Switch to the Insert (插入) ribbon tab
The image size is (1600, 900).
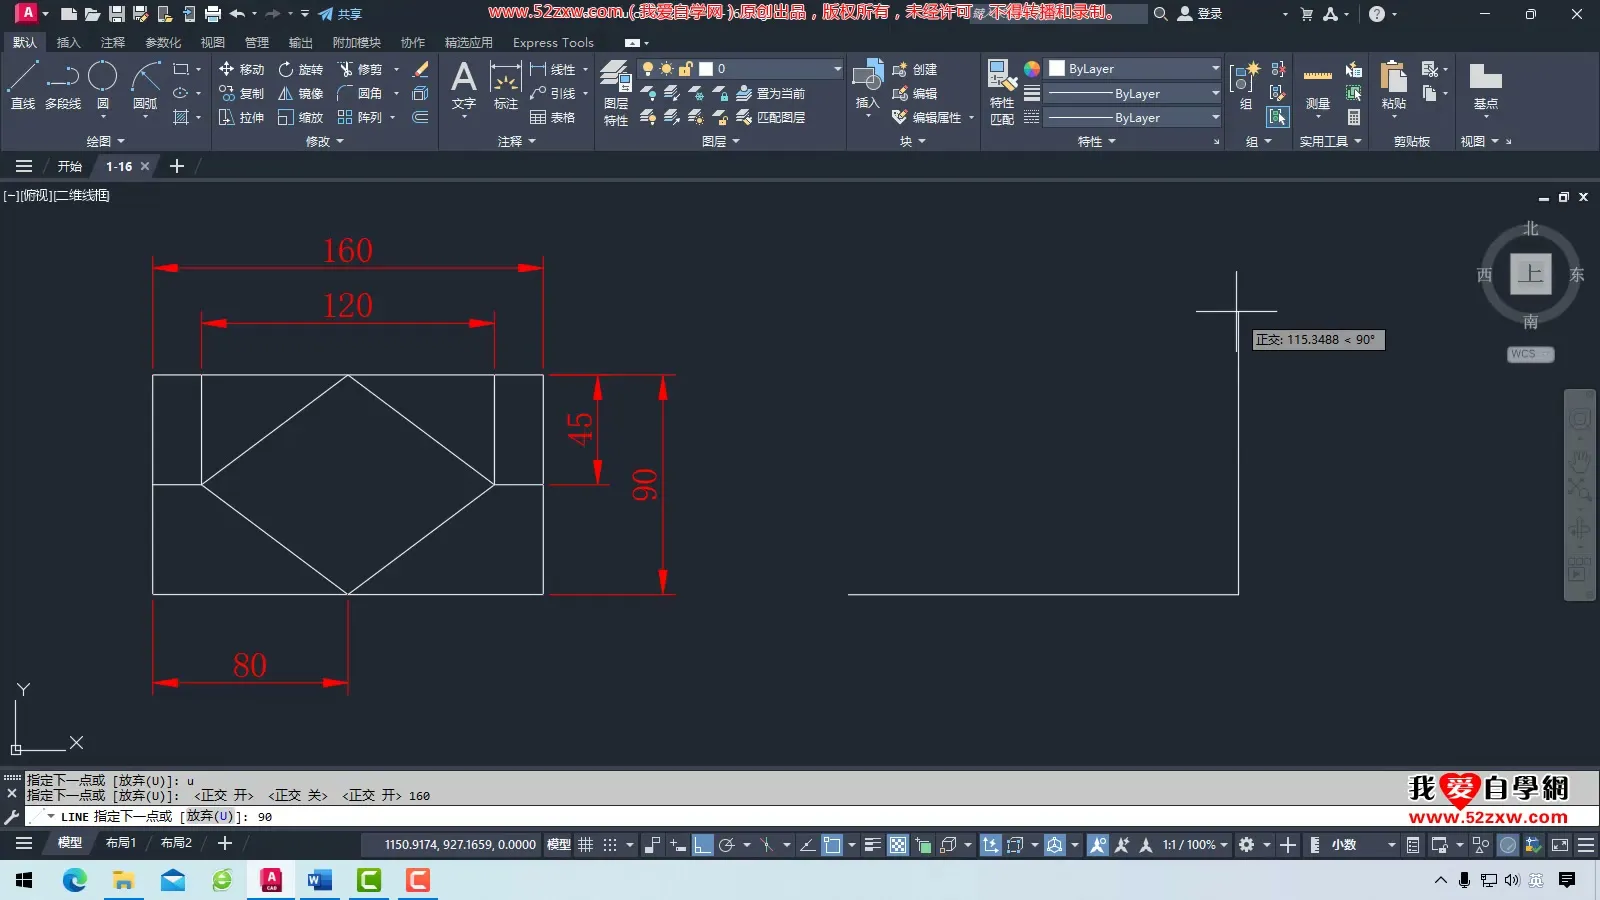coord(68,43)
